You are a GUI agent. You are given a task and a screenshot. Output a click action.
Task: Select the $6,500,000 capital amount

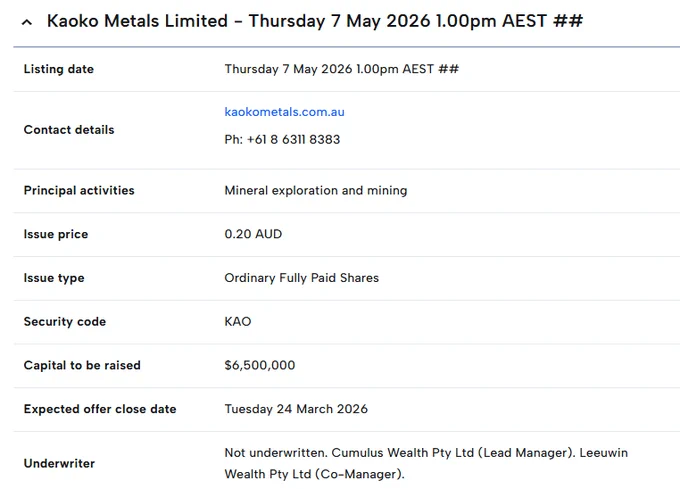click(260, 365)
